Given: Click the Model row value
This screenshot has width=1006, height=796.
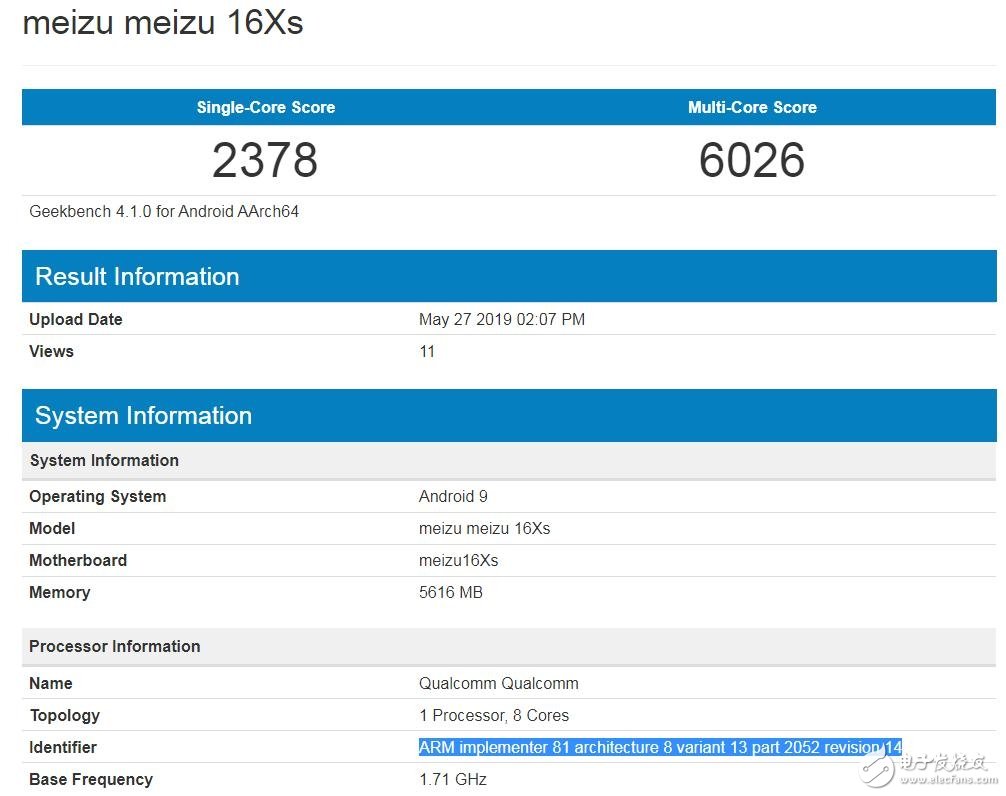Looking at the screenshot, I should pos(484,529).
